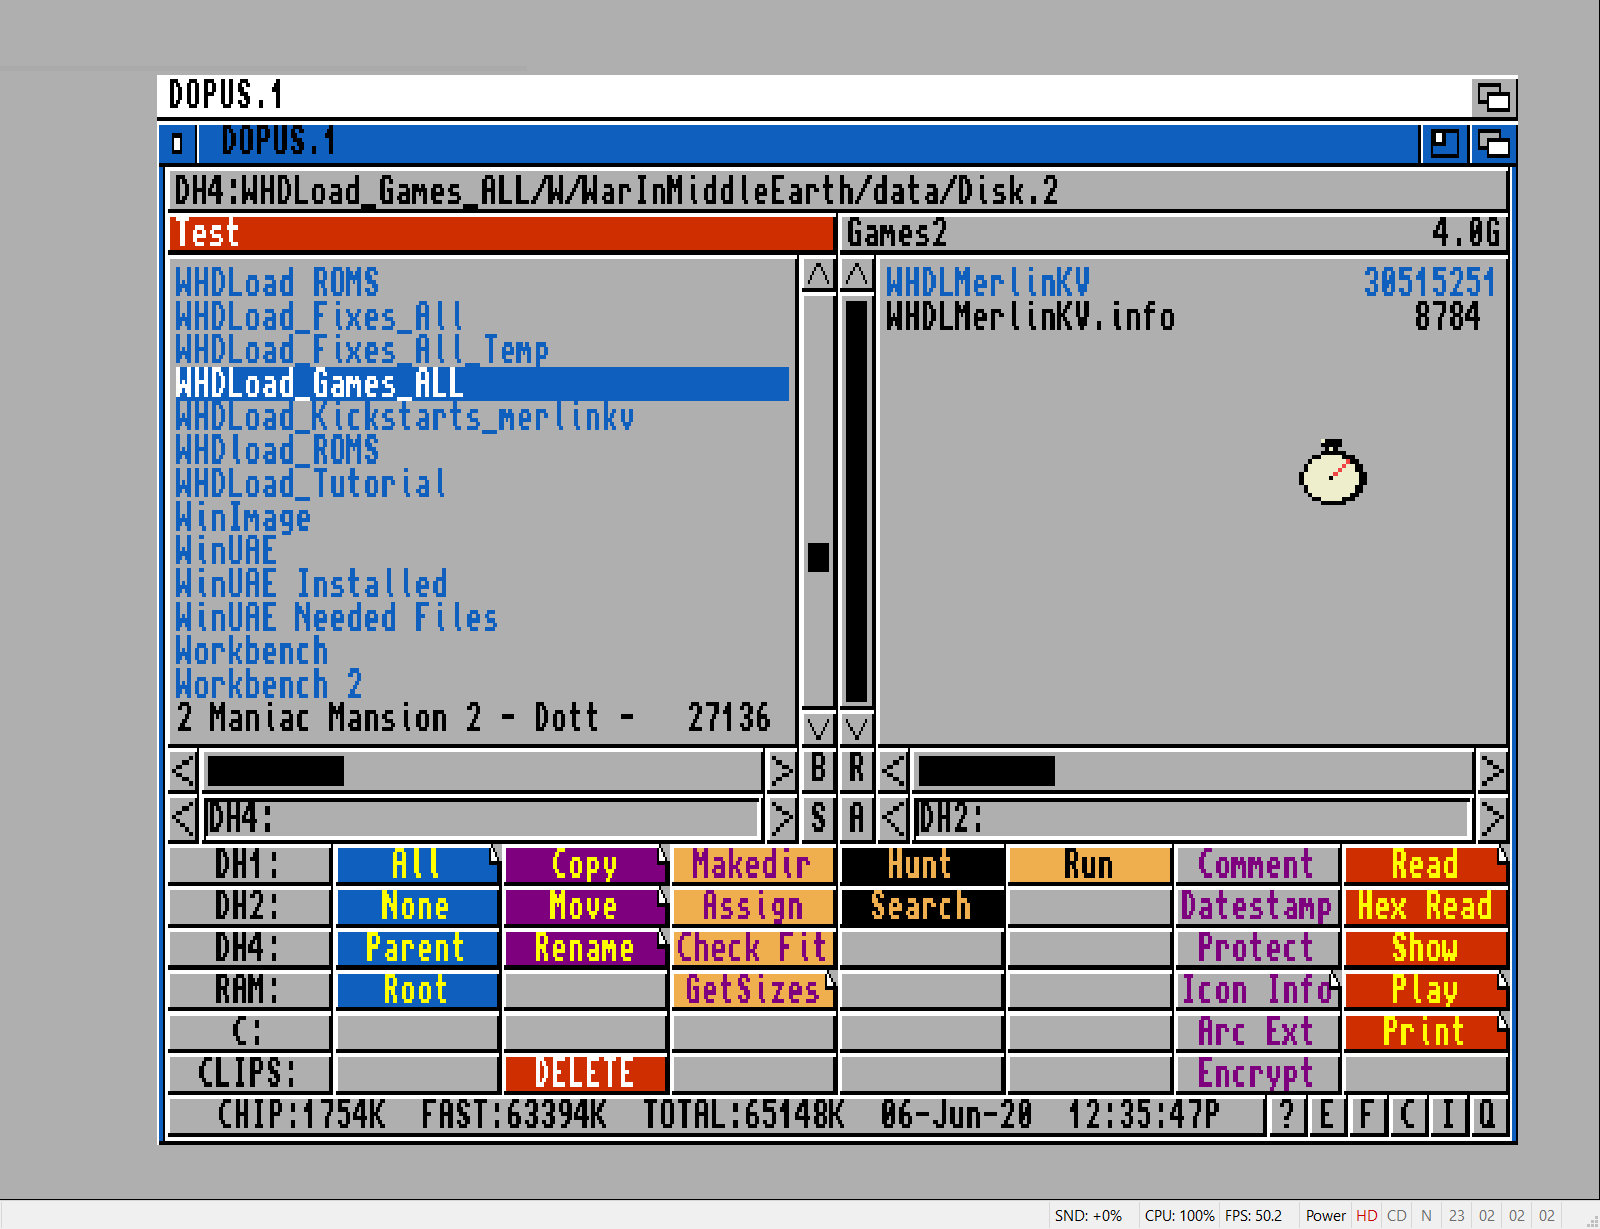Click the 'Q' quit icon in status bar

tap(1488, 1114)
